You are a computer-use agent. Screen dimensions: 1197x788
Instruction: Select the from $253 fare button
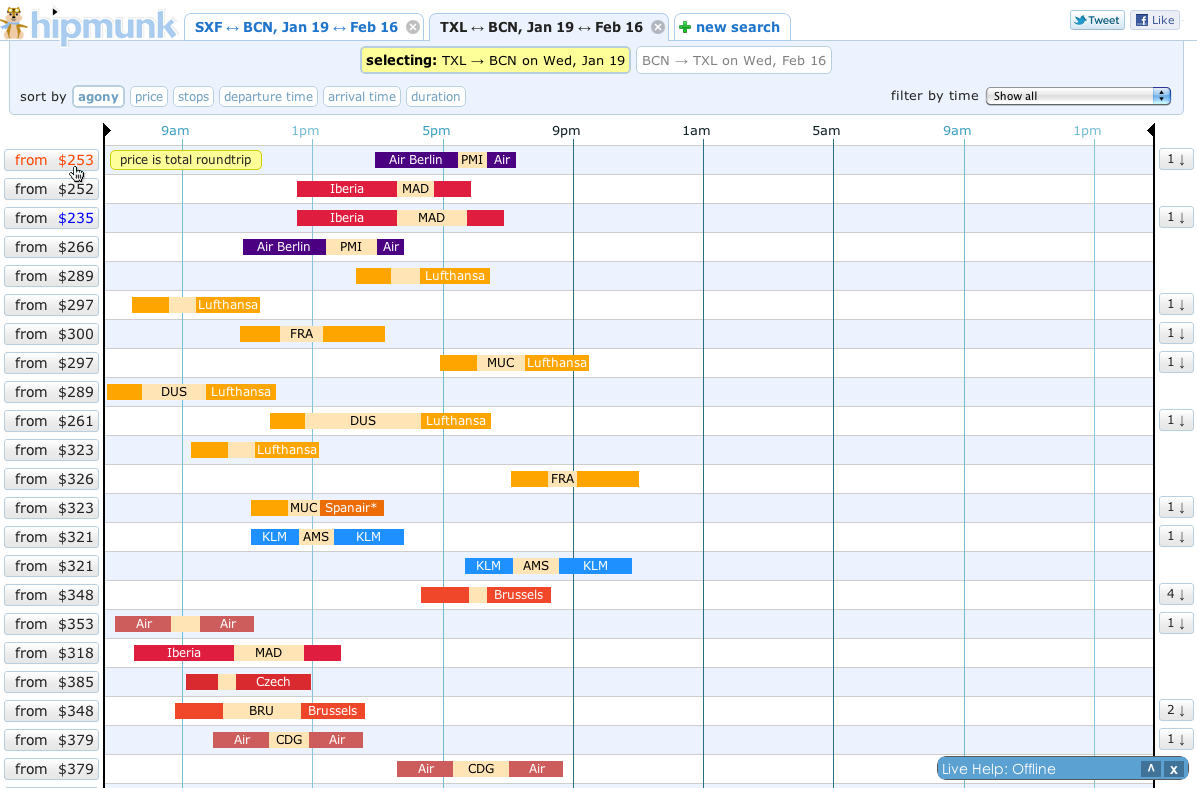(52, 160)
